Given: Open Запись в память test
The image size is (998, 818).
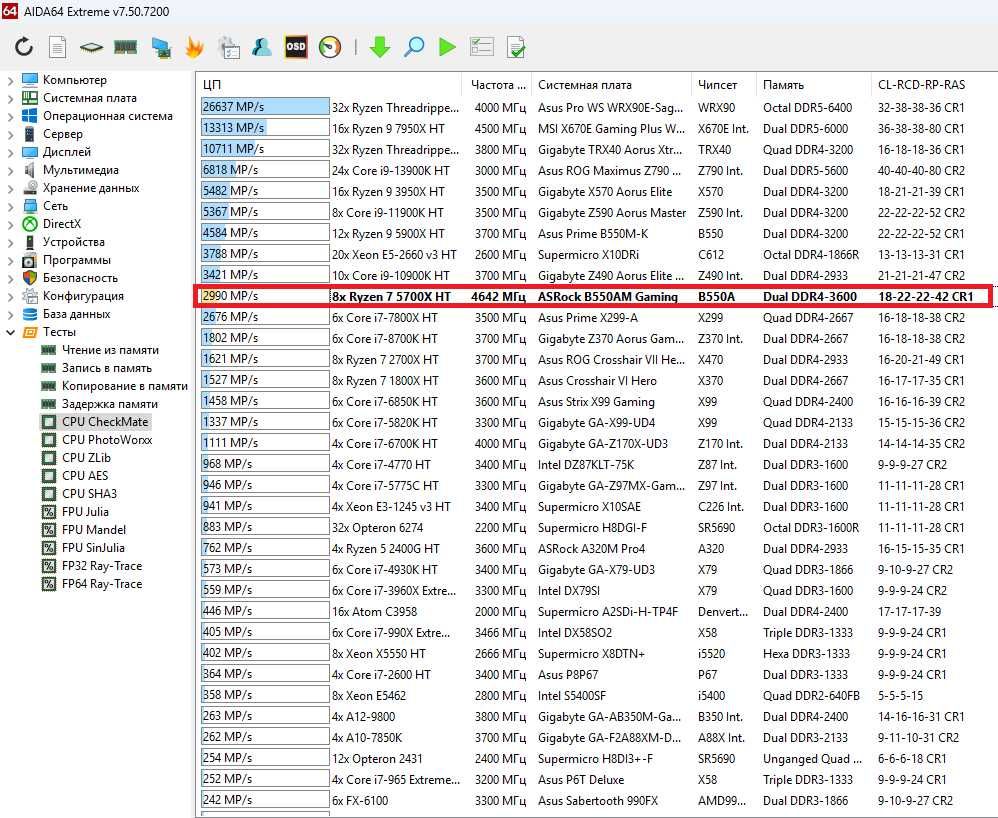Looking at the screenshot, I should pos(106,368).
